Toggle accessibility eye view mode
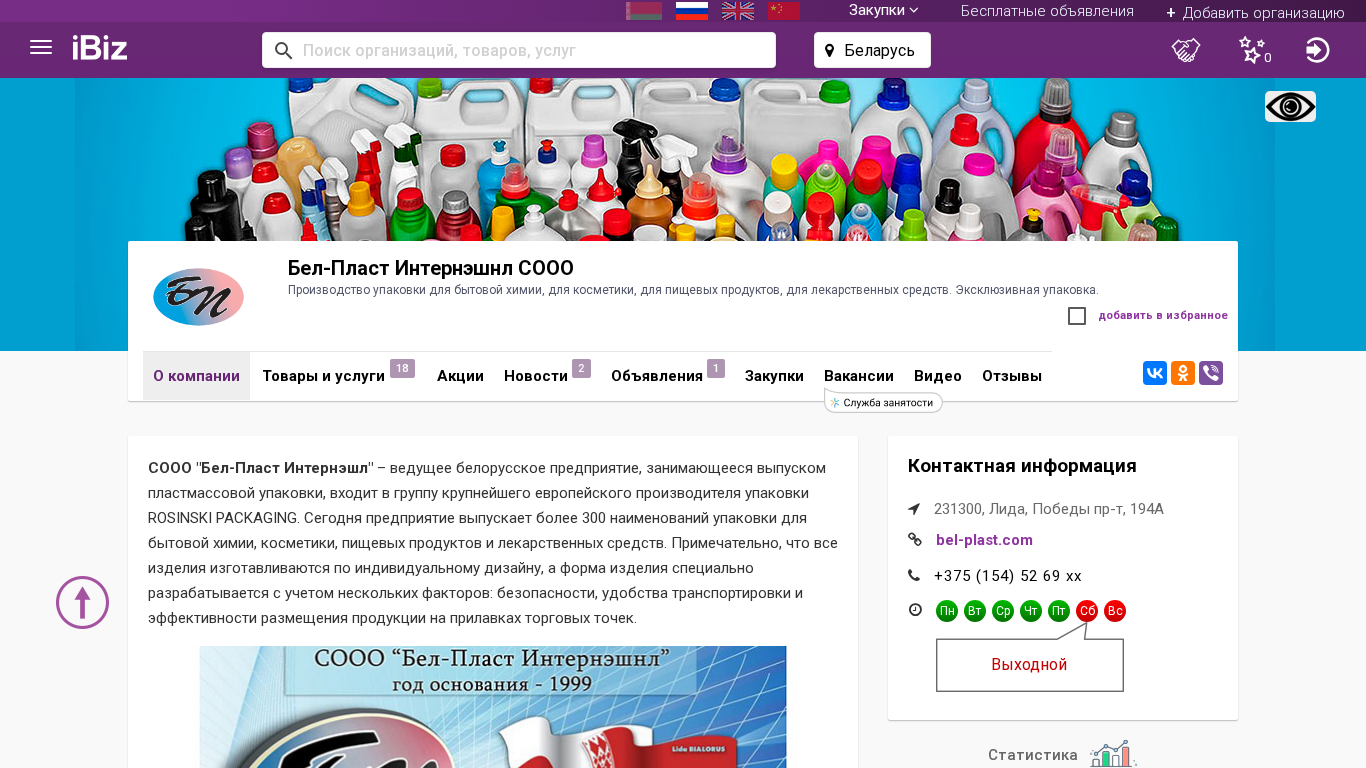The width and height of the screenshot is (1366, 768). click(1290, 106)
